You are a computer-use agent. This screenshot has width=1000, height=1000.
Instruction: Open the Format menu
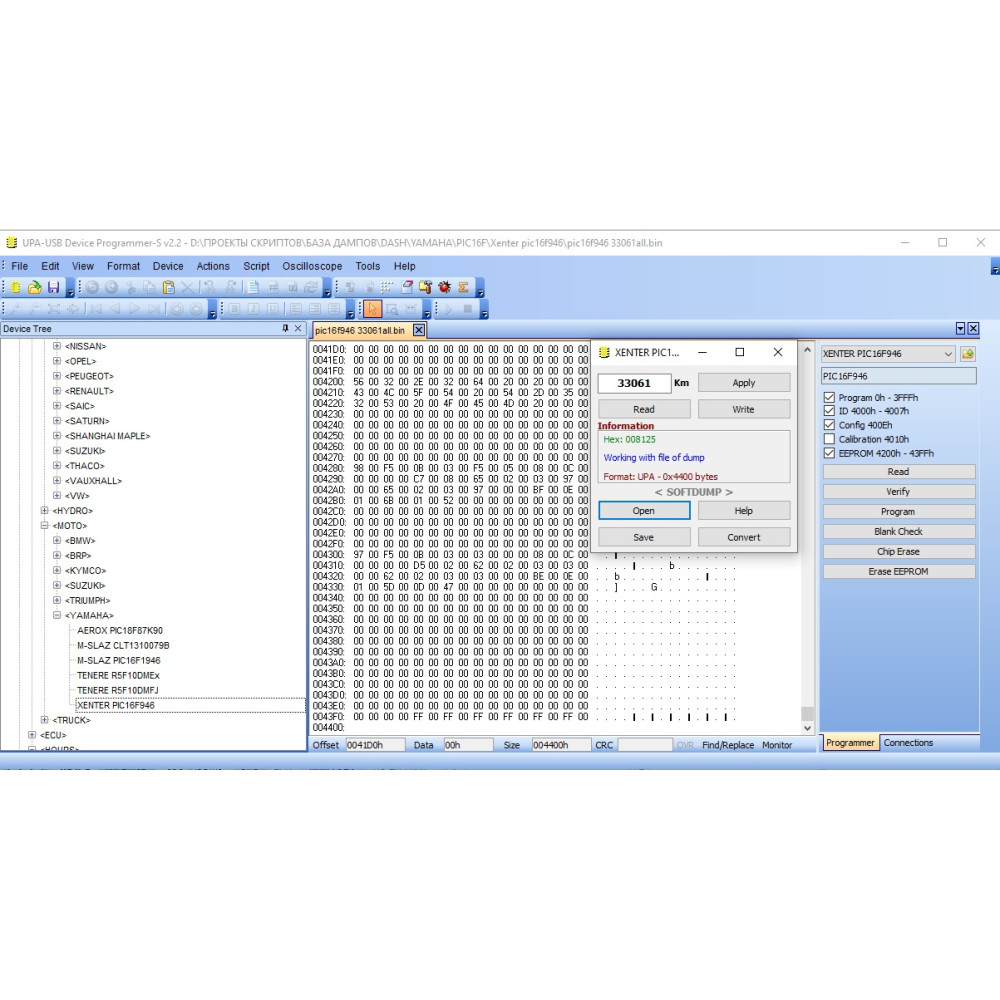(x=123, y=266)
